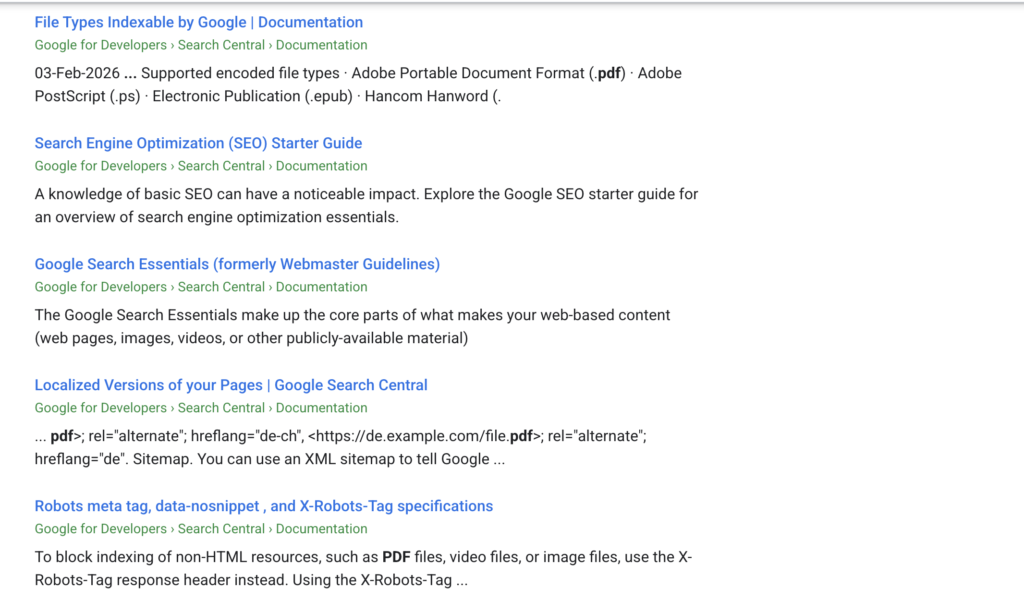
Task: Click breadcrumb under File Types Indexable title
Action: 201,45
